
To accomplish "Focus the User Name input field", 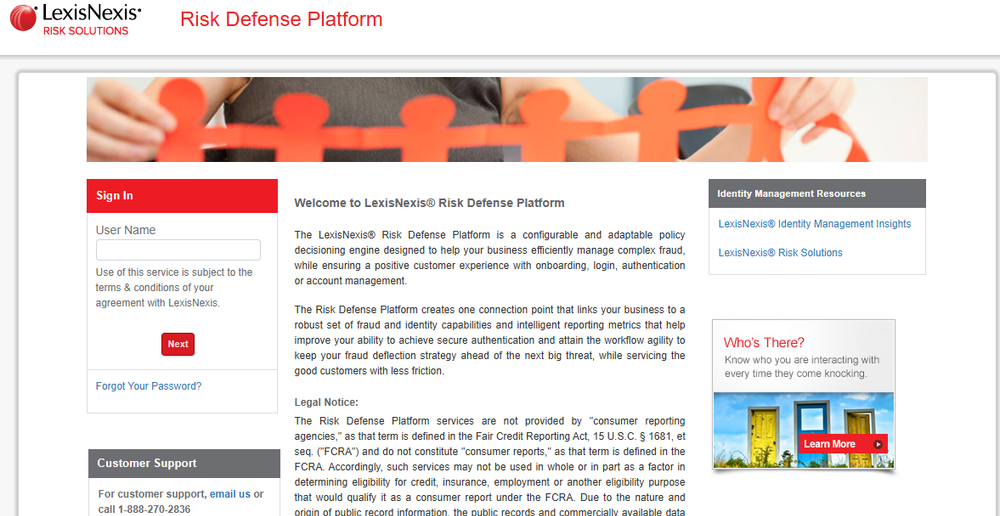I will (x=178, y=250).
